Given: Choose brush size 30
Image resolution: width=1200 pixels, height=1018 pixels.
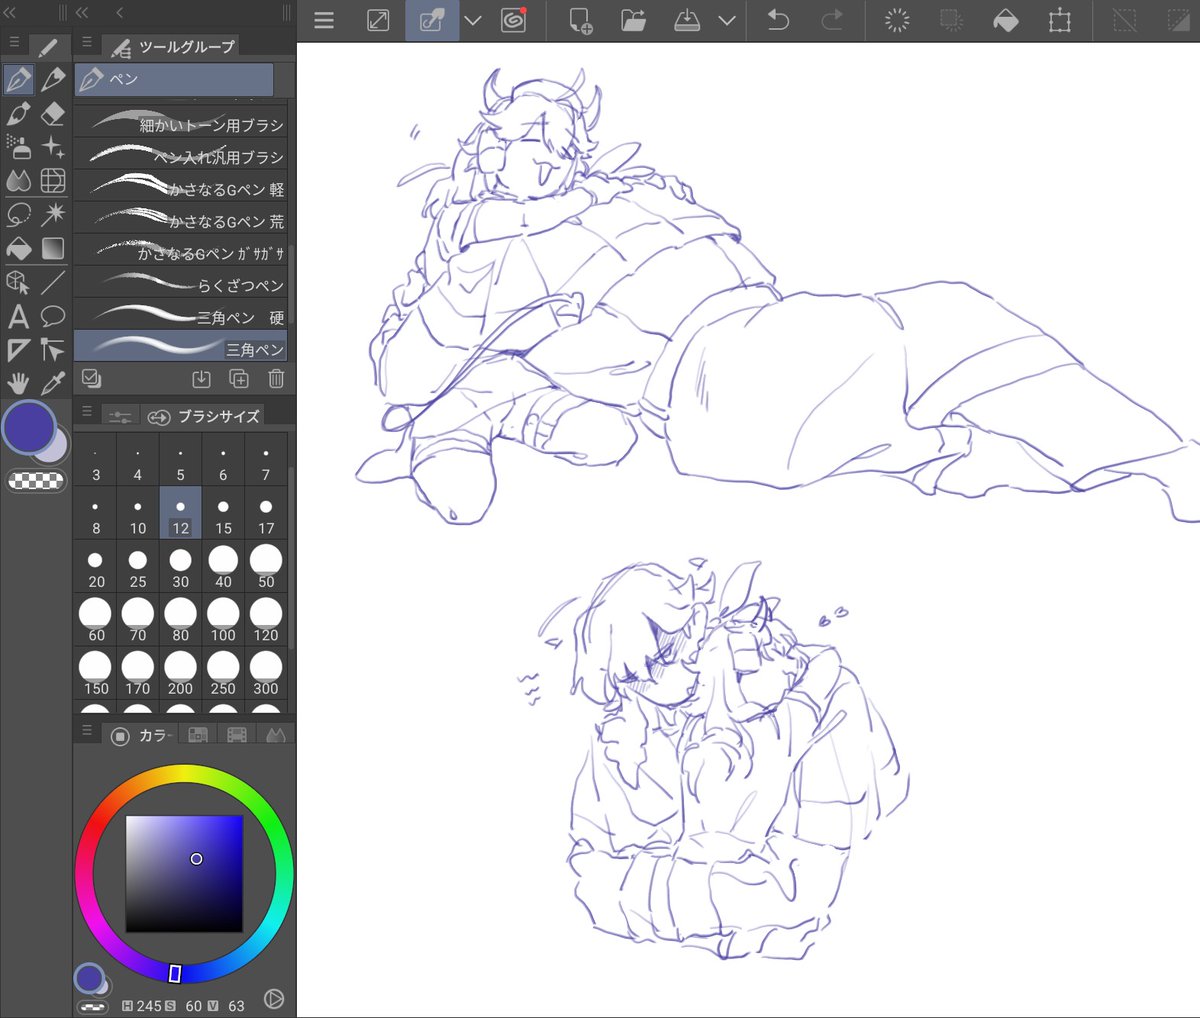Looking at the screenshot, I should 180,567.
